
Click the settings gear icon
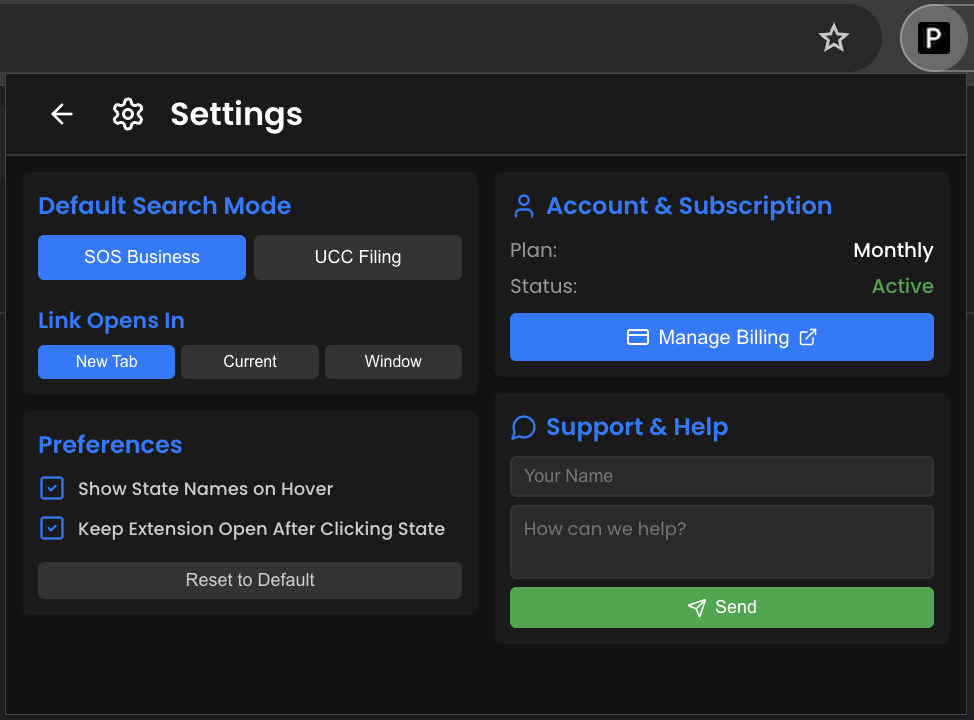tap(128, 114)
